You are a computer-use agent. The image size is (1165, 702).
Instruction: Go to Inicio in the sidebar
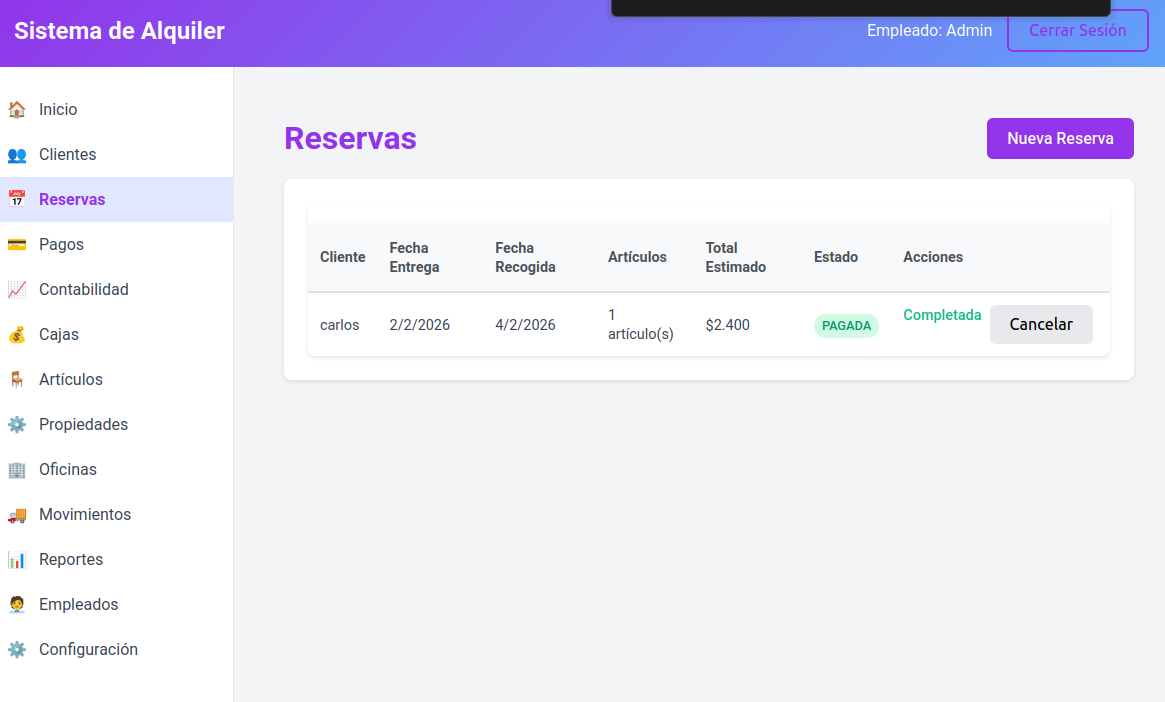pos(117,109)
